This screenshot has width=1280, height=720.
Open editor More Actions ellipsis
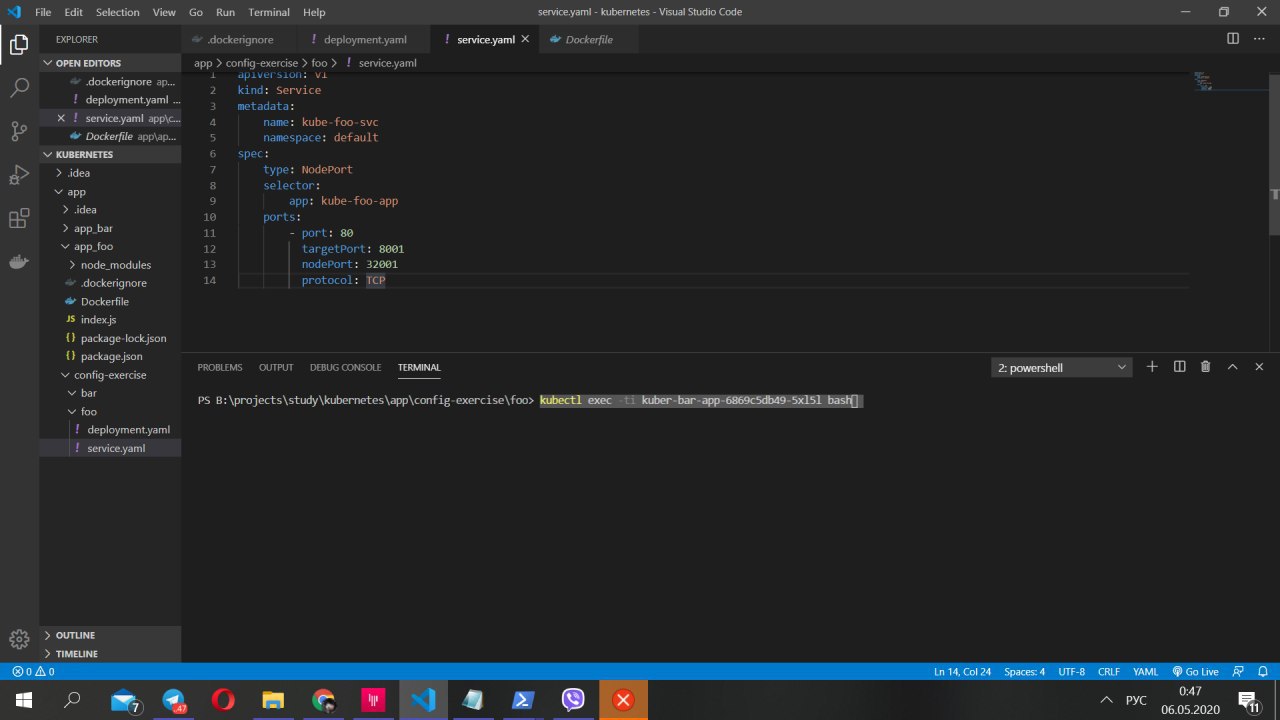tap(1259, 39)
